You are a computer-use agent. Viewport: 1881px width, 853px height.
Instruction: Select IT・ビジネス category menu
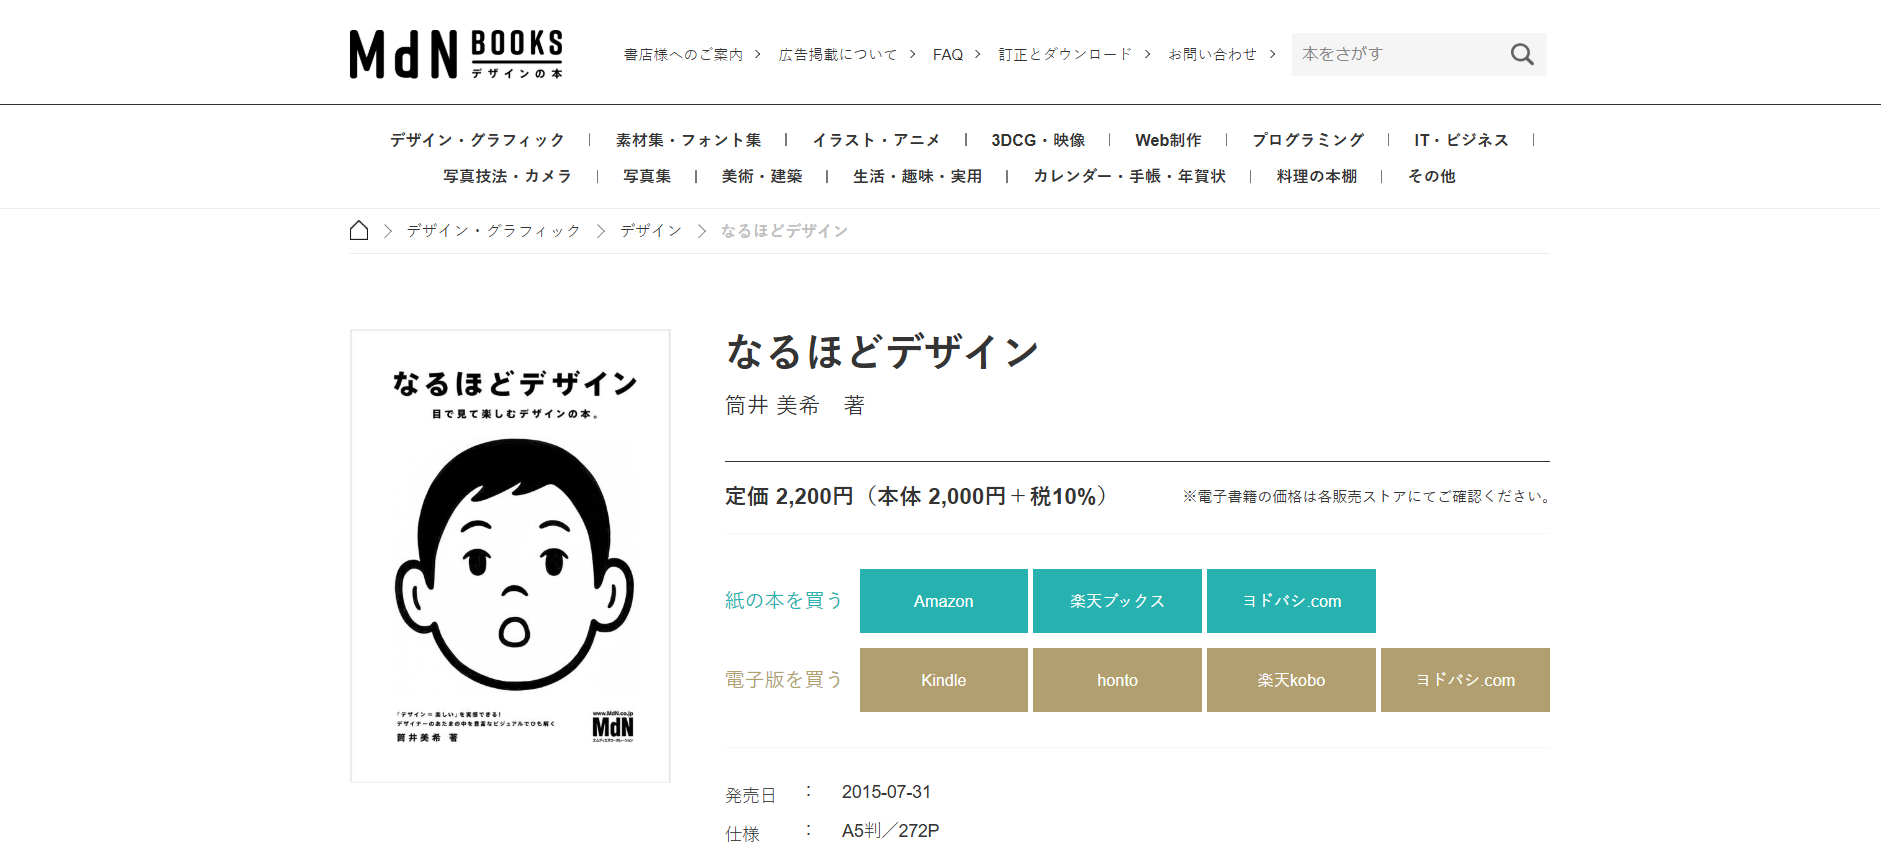coord(1461,140)
